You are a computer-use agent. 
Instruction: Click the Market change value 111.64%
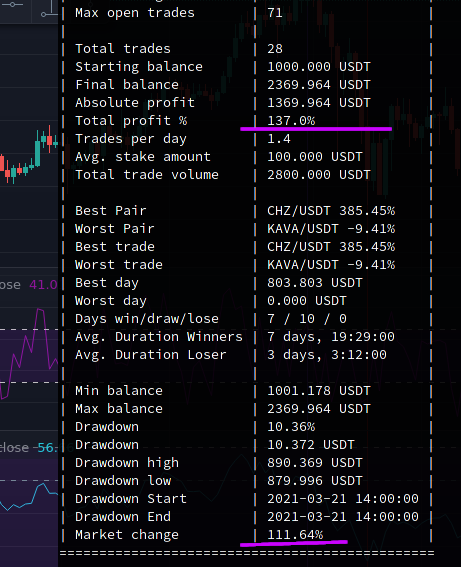(x=295, y=535)
